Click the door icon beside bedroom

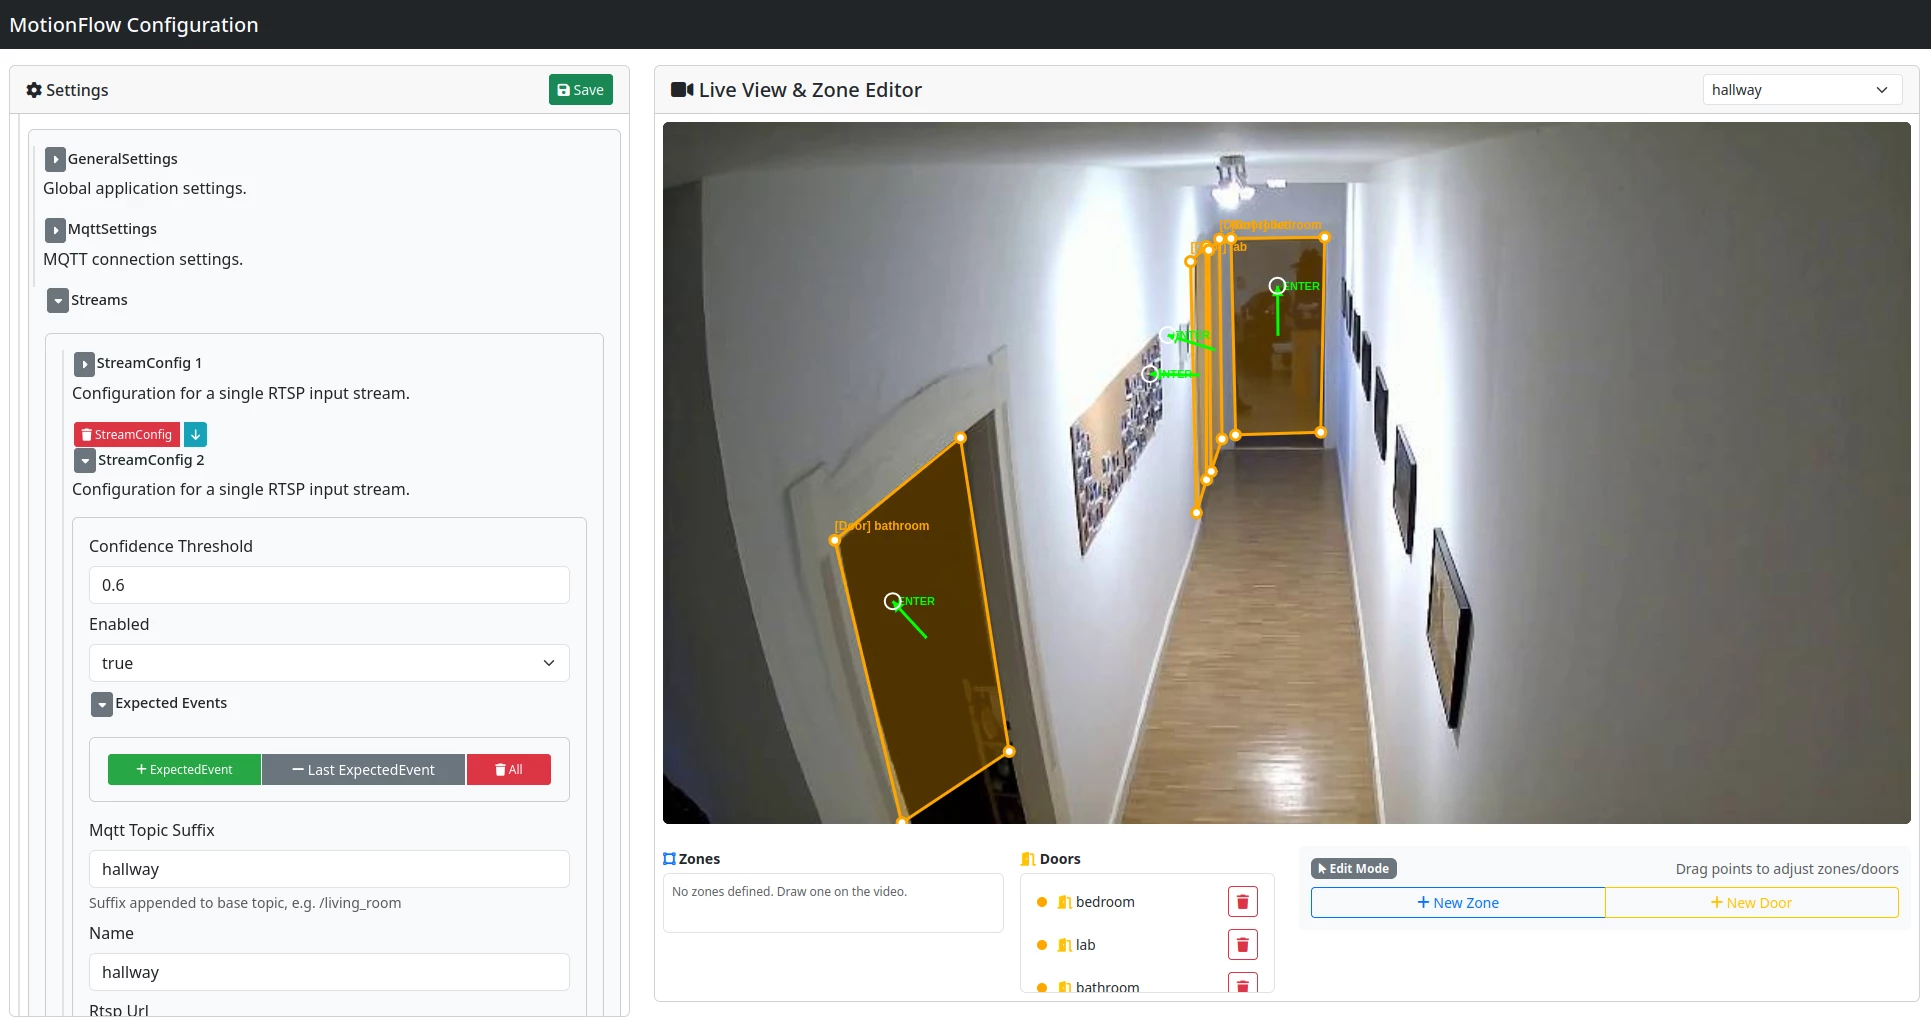1064,902
